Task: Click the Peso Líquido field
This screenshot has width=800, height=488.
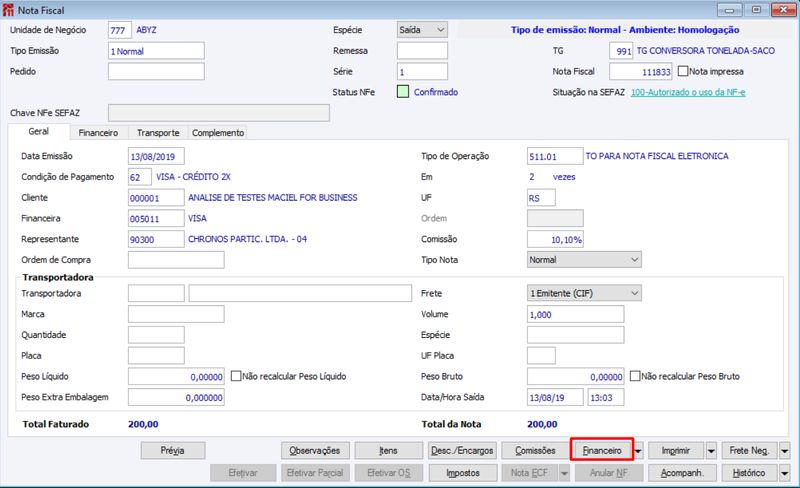Action: [176, 376]
